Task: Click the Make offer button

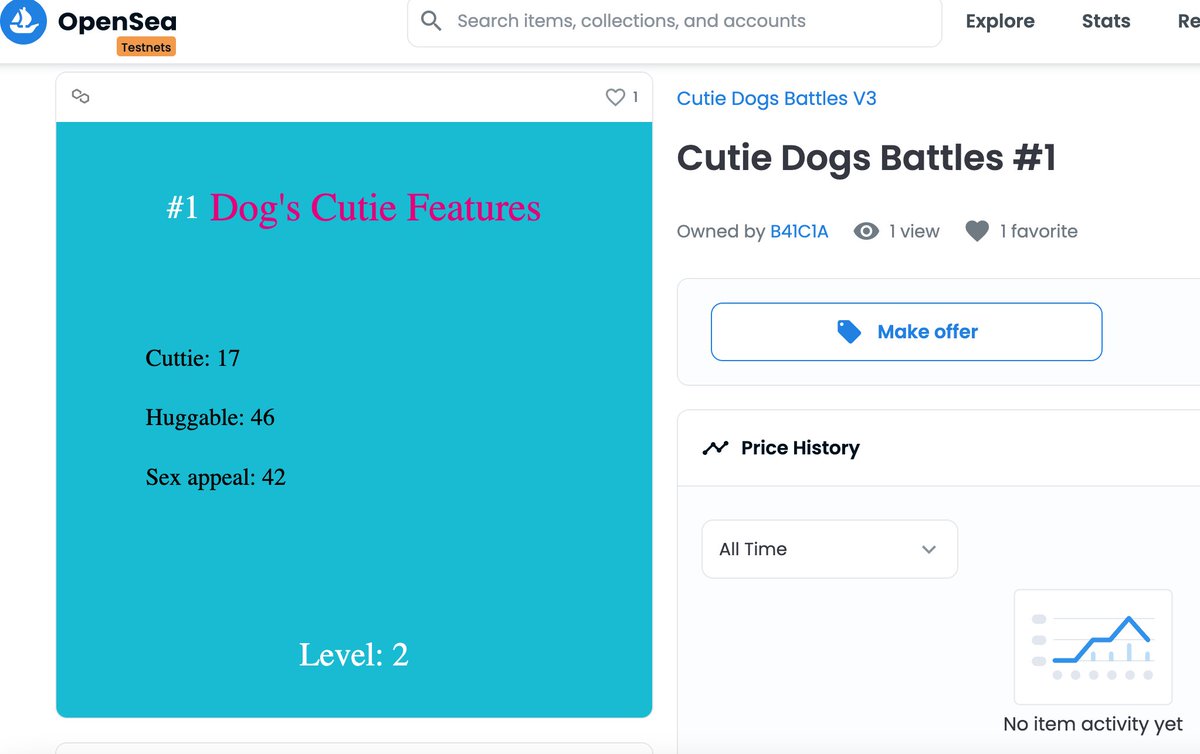Action: (906, 332)
